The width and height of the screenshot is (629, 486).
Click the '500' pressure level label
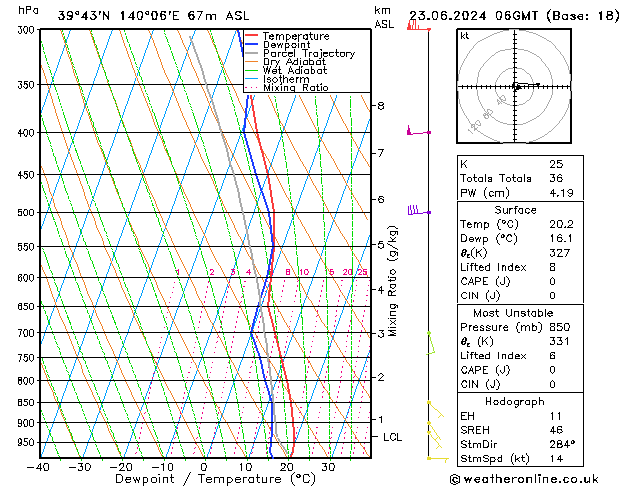28,213
